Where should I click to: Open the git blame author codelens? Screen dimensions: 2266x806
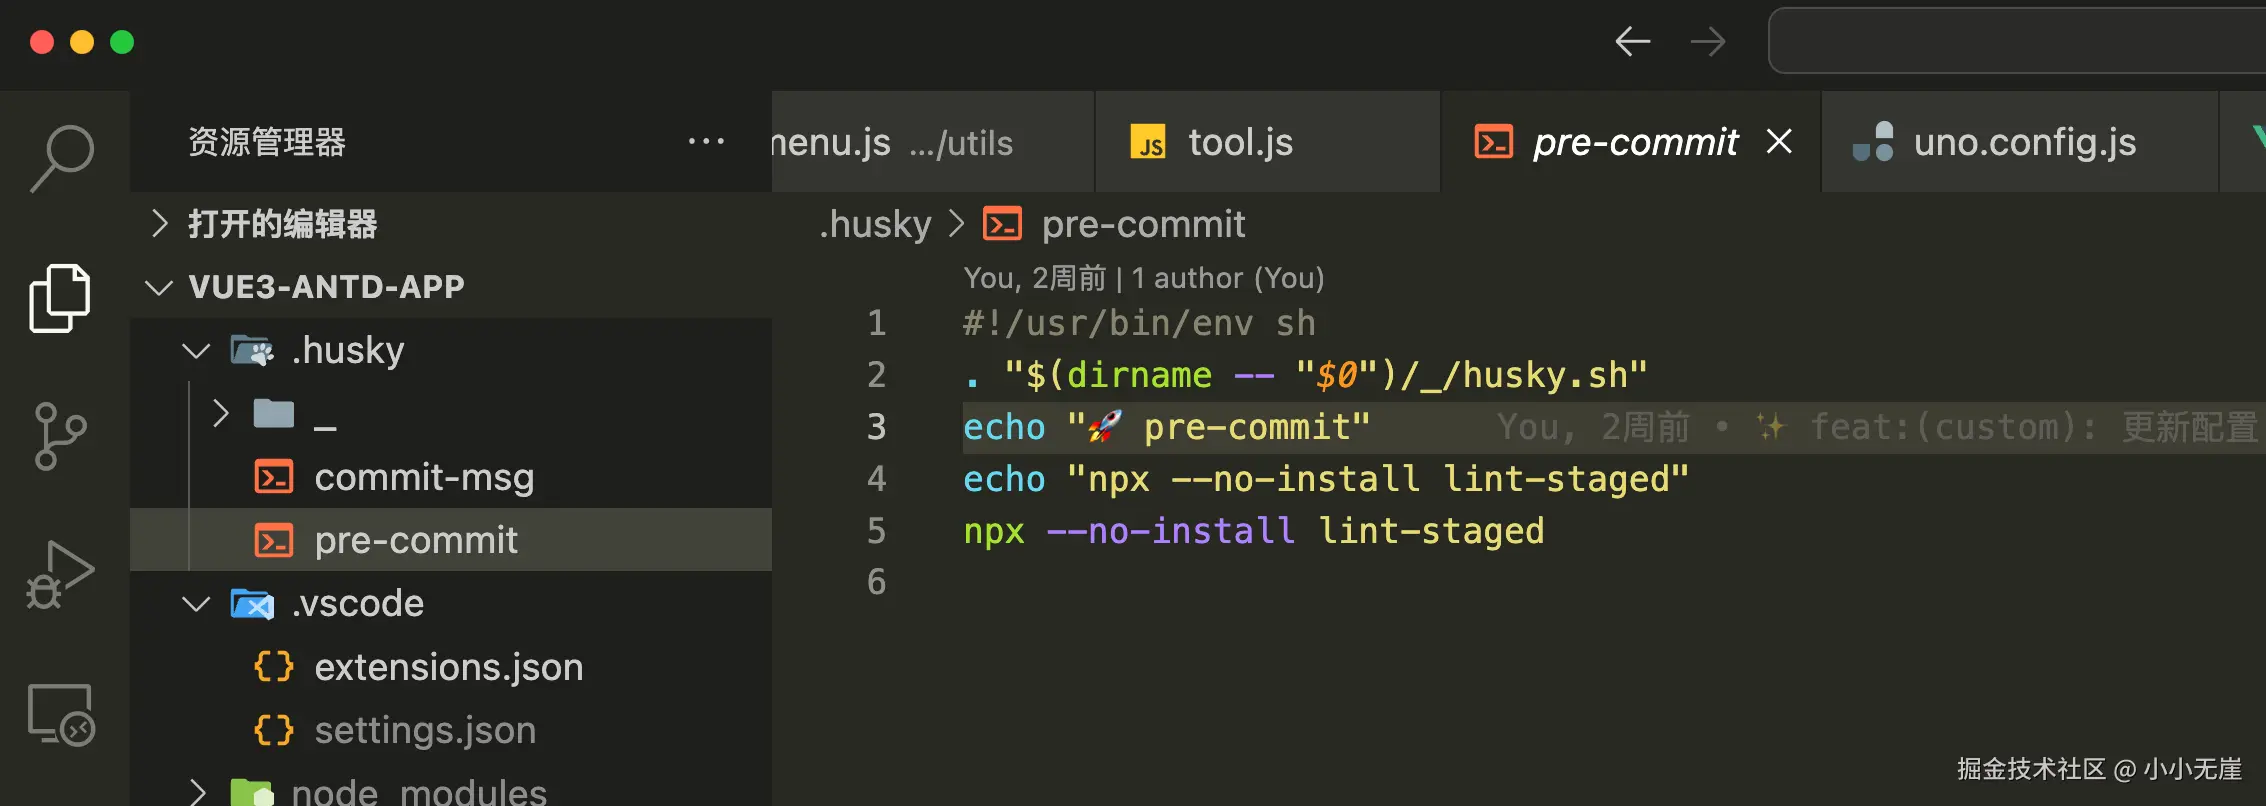tap(1144, 278)
